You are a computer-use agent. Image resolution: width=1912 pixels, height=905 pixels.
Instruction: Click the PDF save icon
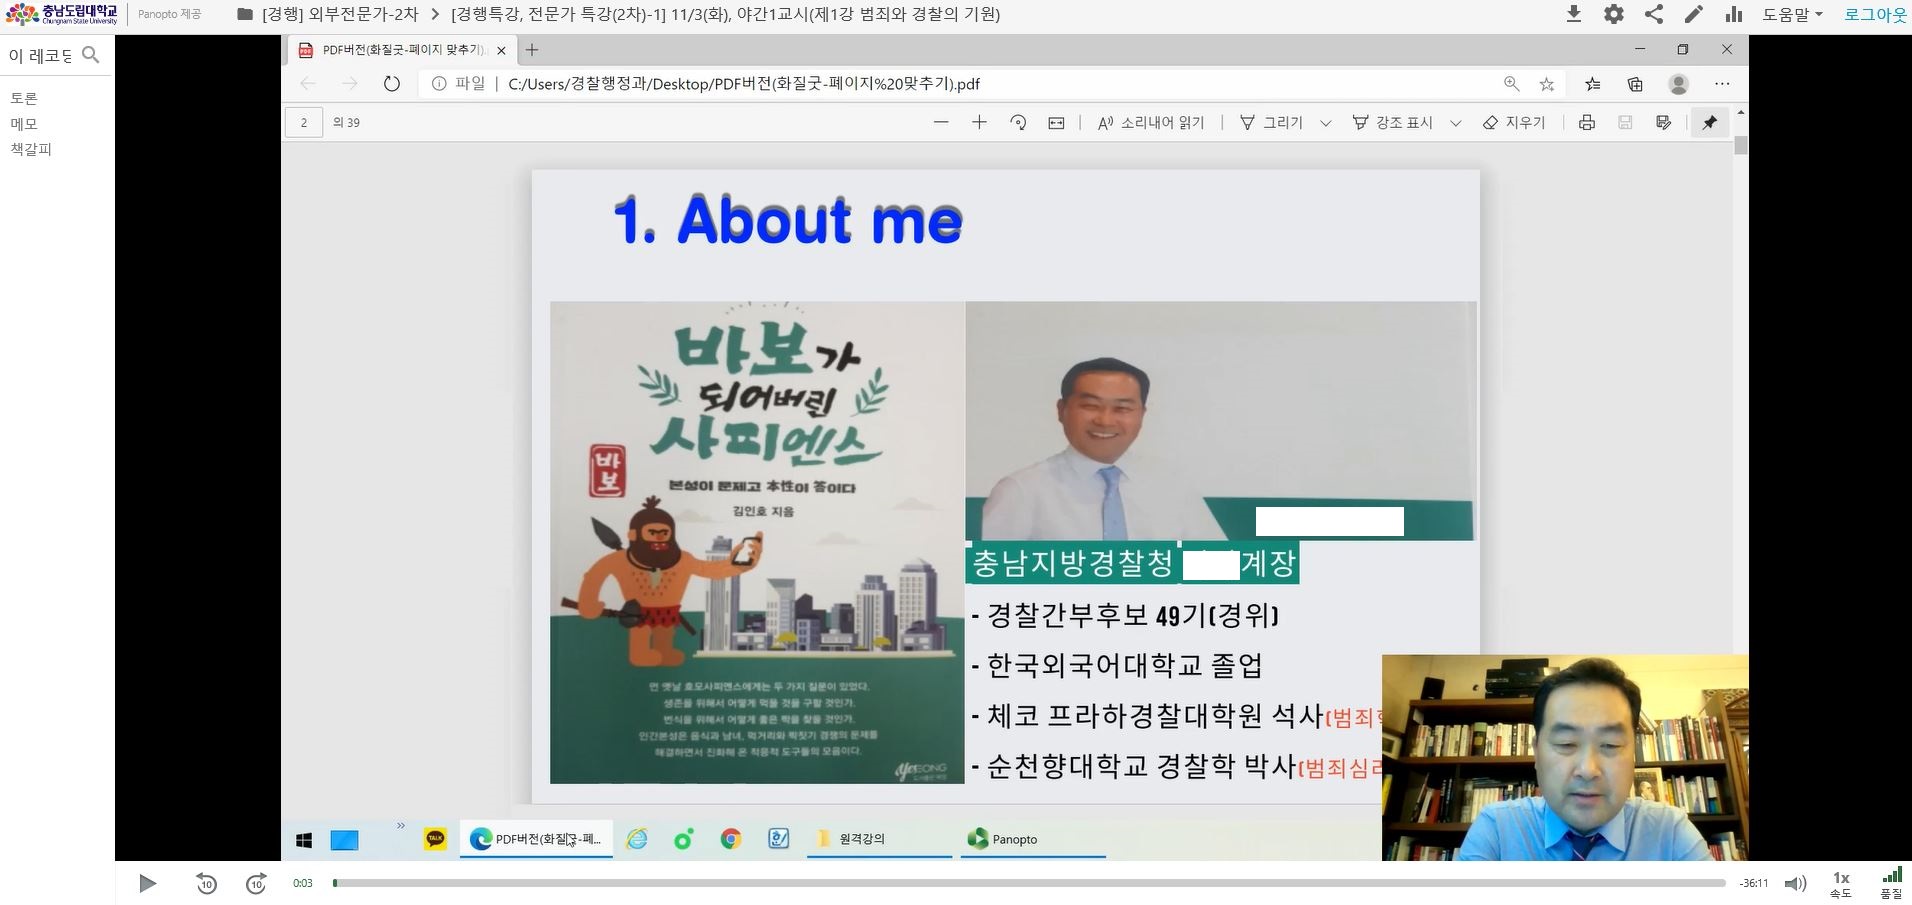click(x=1625, y=122)
